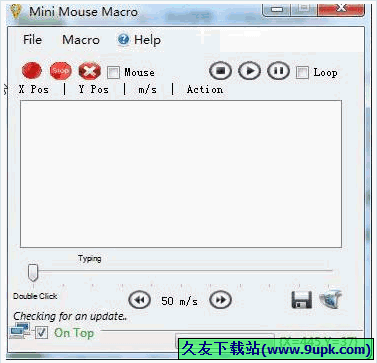Decrease speed with the rewind arrows button
Screen dimensions: 377x363
coord(140,300)
